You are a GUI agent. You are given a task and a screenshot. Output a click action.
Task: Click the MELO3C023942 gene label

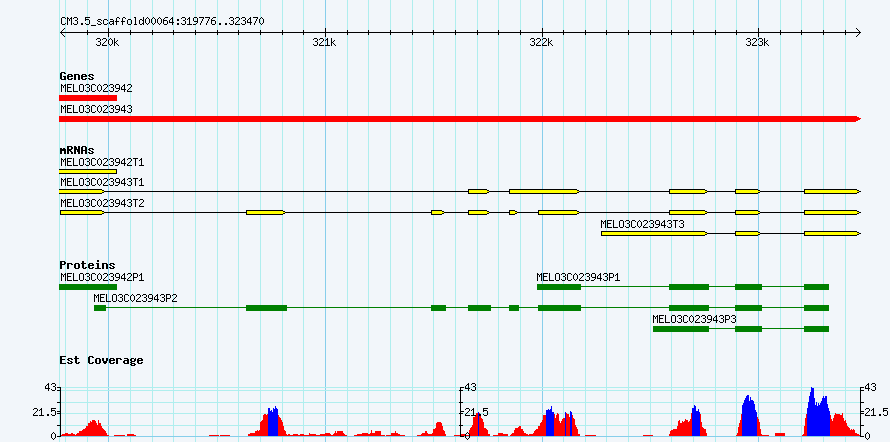(x=96, y=89)
